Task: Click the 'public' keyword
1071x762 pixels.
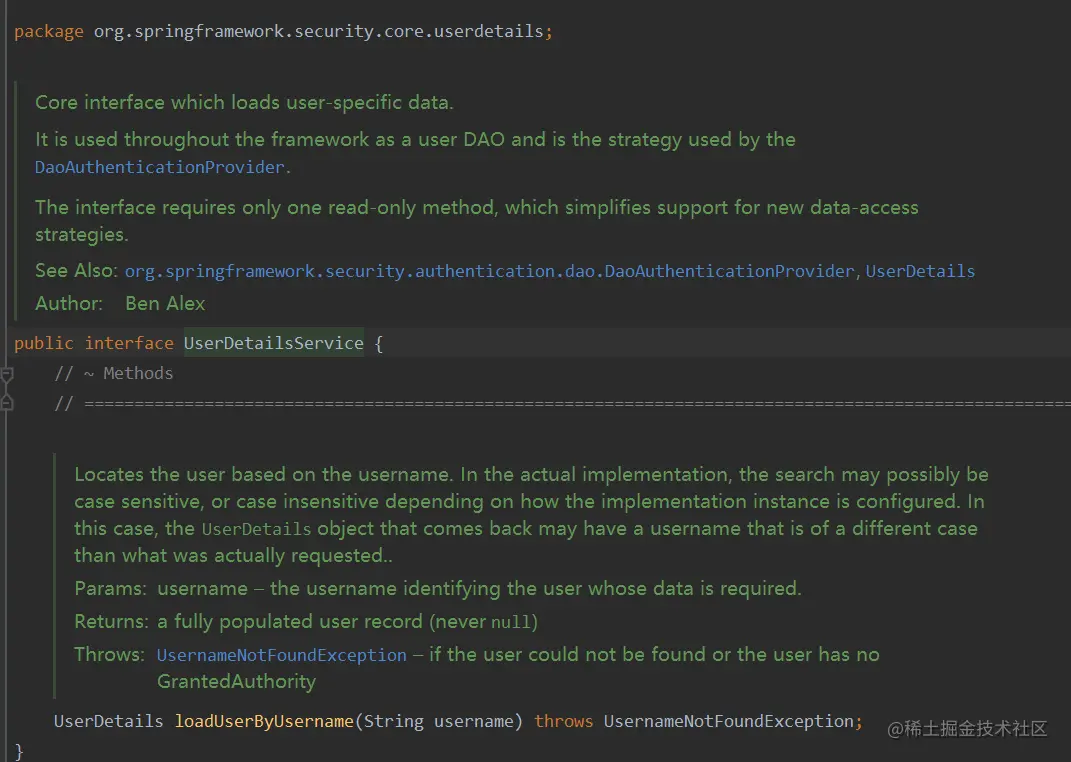Action: (x=44, y=343)
